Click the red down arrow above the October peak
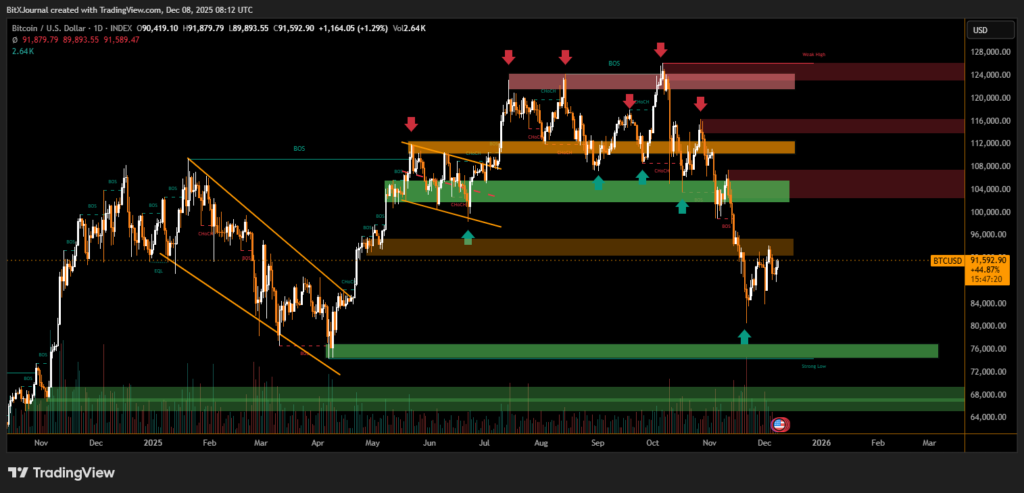This screenshot has width=1024, height=493. tap(661, 49)
